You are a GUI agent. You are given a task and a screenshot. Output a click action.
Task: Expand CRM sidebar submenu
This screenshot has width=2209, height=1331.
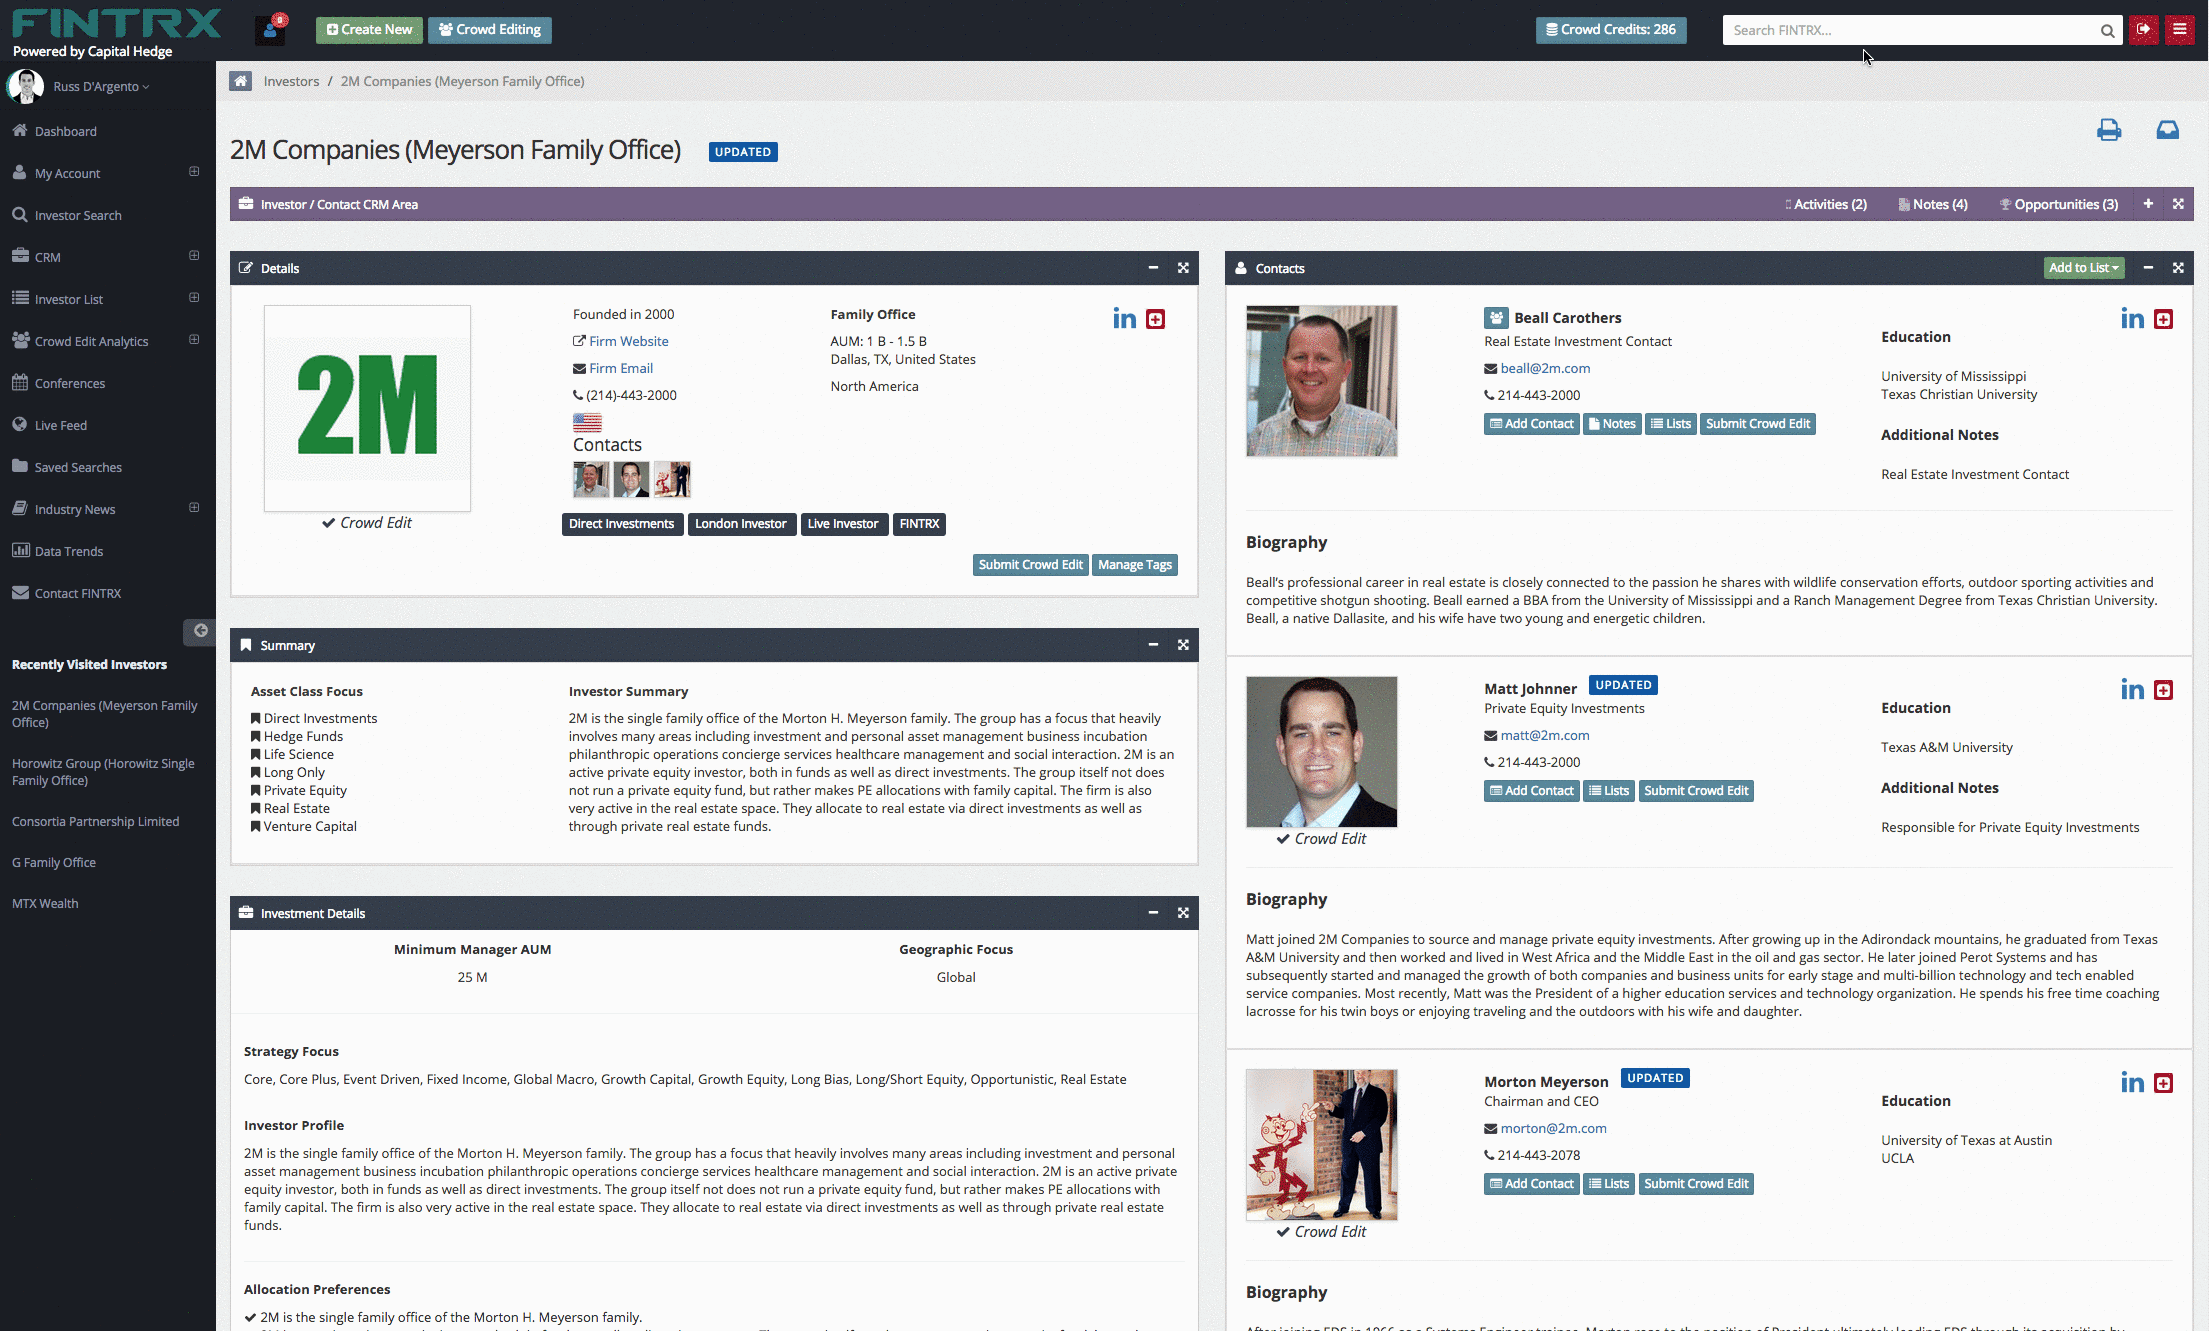pos(194,256)
